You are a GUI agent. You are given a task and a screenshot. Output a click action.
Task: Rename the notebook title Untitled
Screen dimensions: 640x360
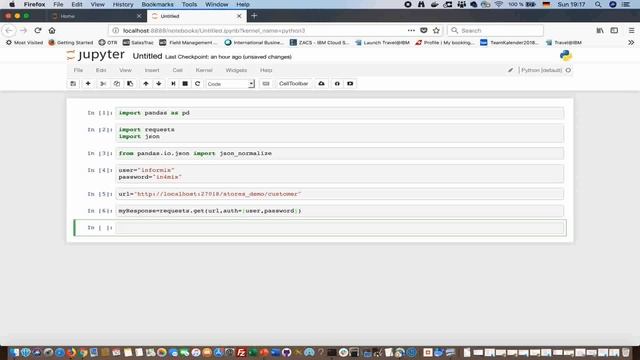(147, 56)
